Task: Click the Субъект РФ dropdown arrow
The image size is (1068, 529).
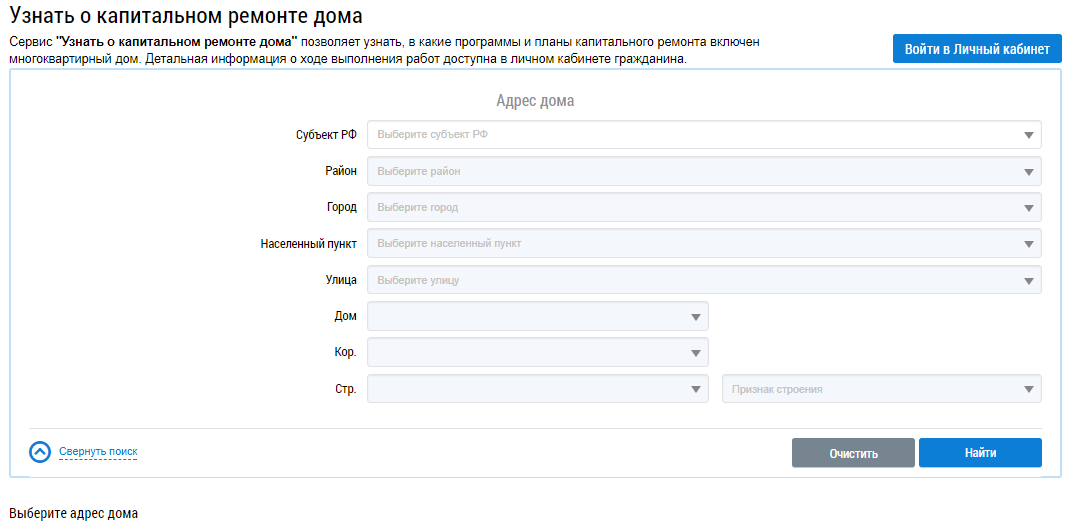Action: click(x=1028, y=135)
